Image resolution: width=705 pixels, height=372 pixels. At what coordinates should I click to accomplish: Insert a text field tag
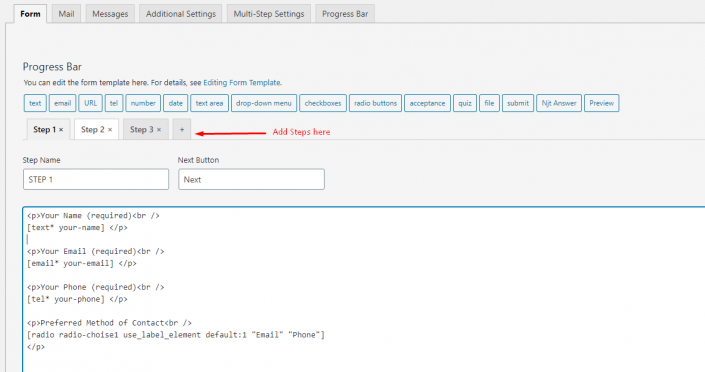(x=35, y=103)
